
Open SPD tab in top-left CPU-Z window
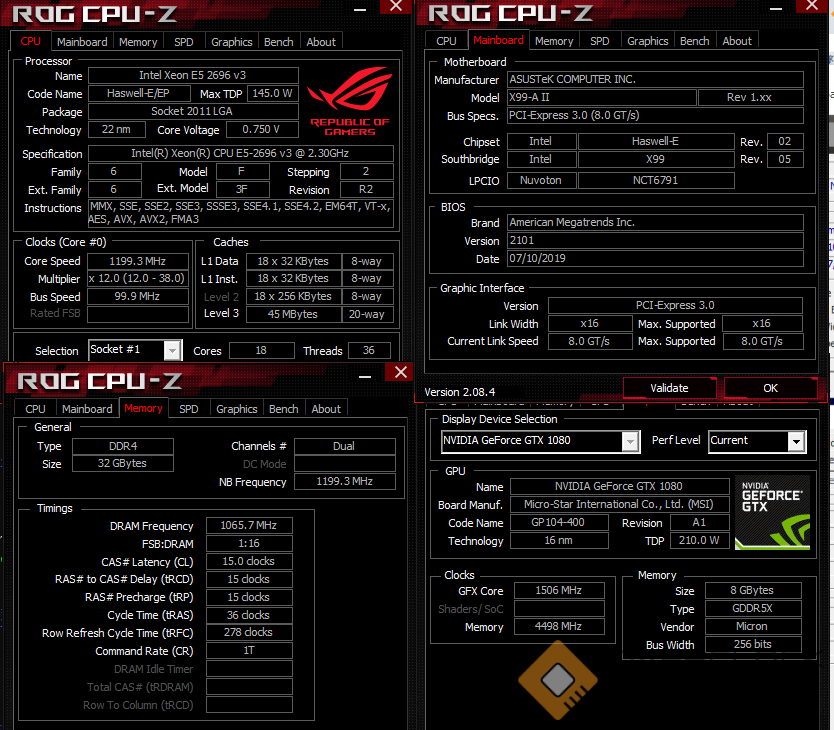184,42
